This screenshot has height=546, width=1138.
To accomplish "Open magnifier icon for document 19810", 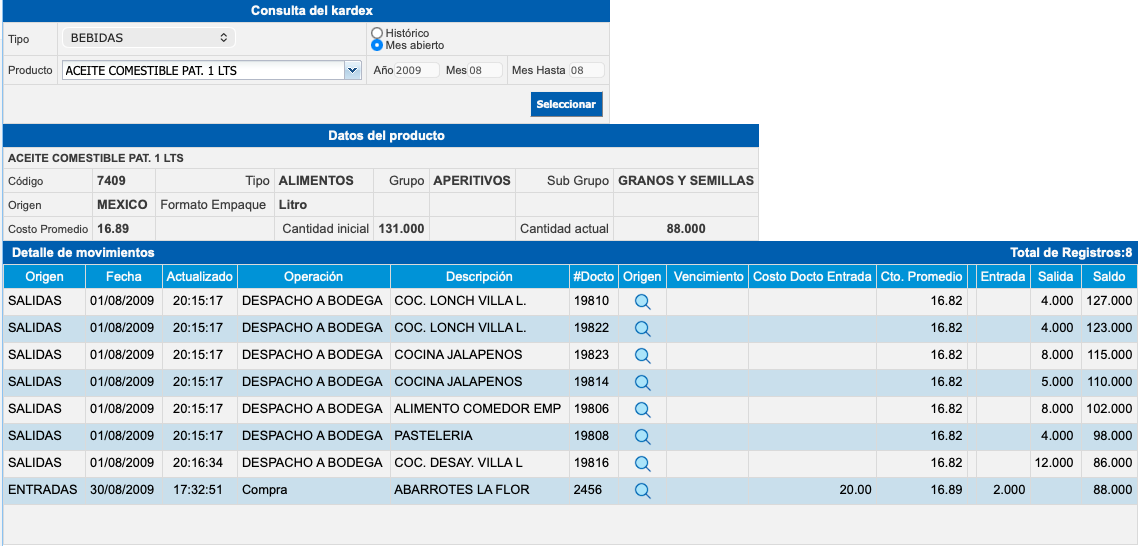I will tap(642, 301).
